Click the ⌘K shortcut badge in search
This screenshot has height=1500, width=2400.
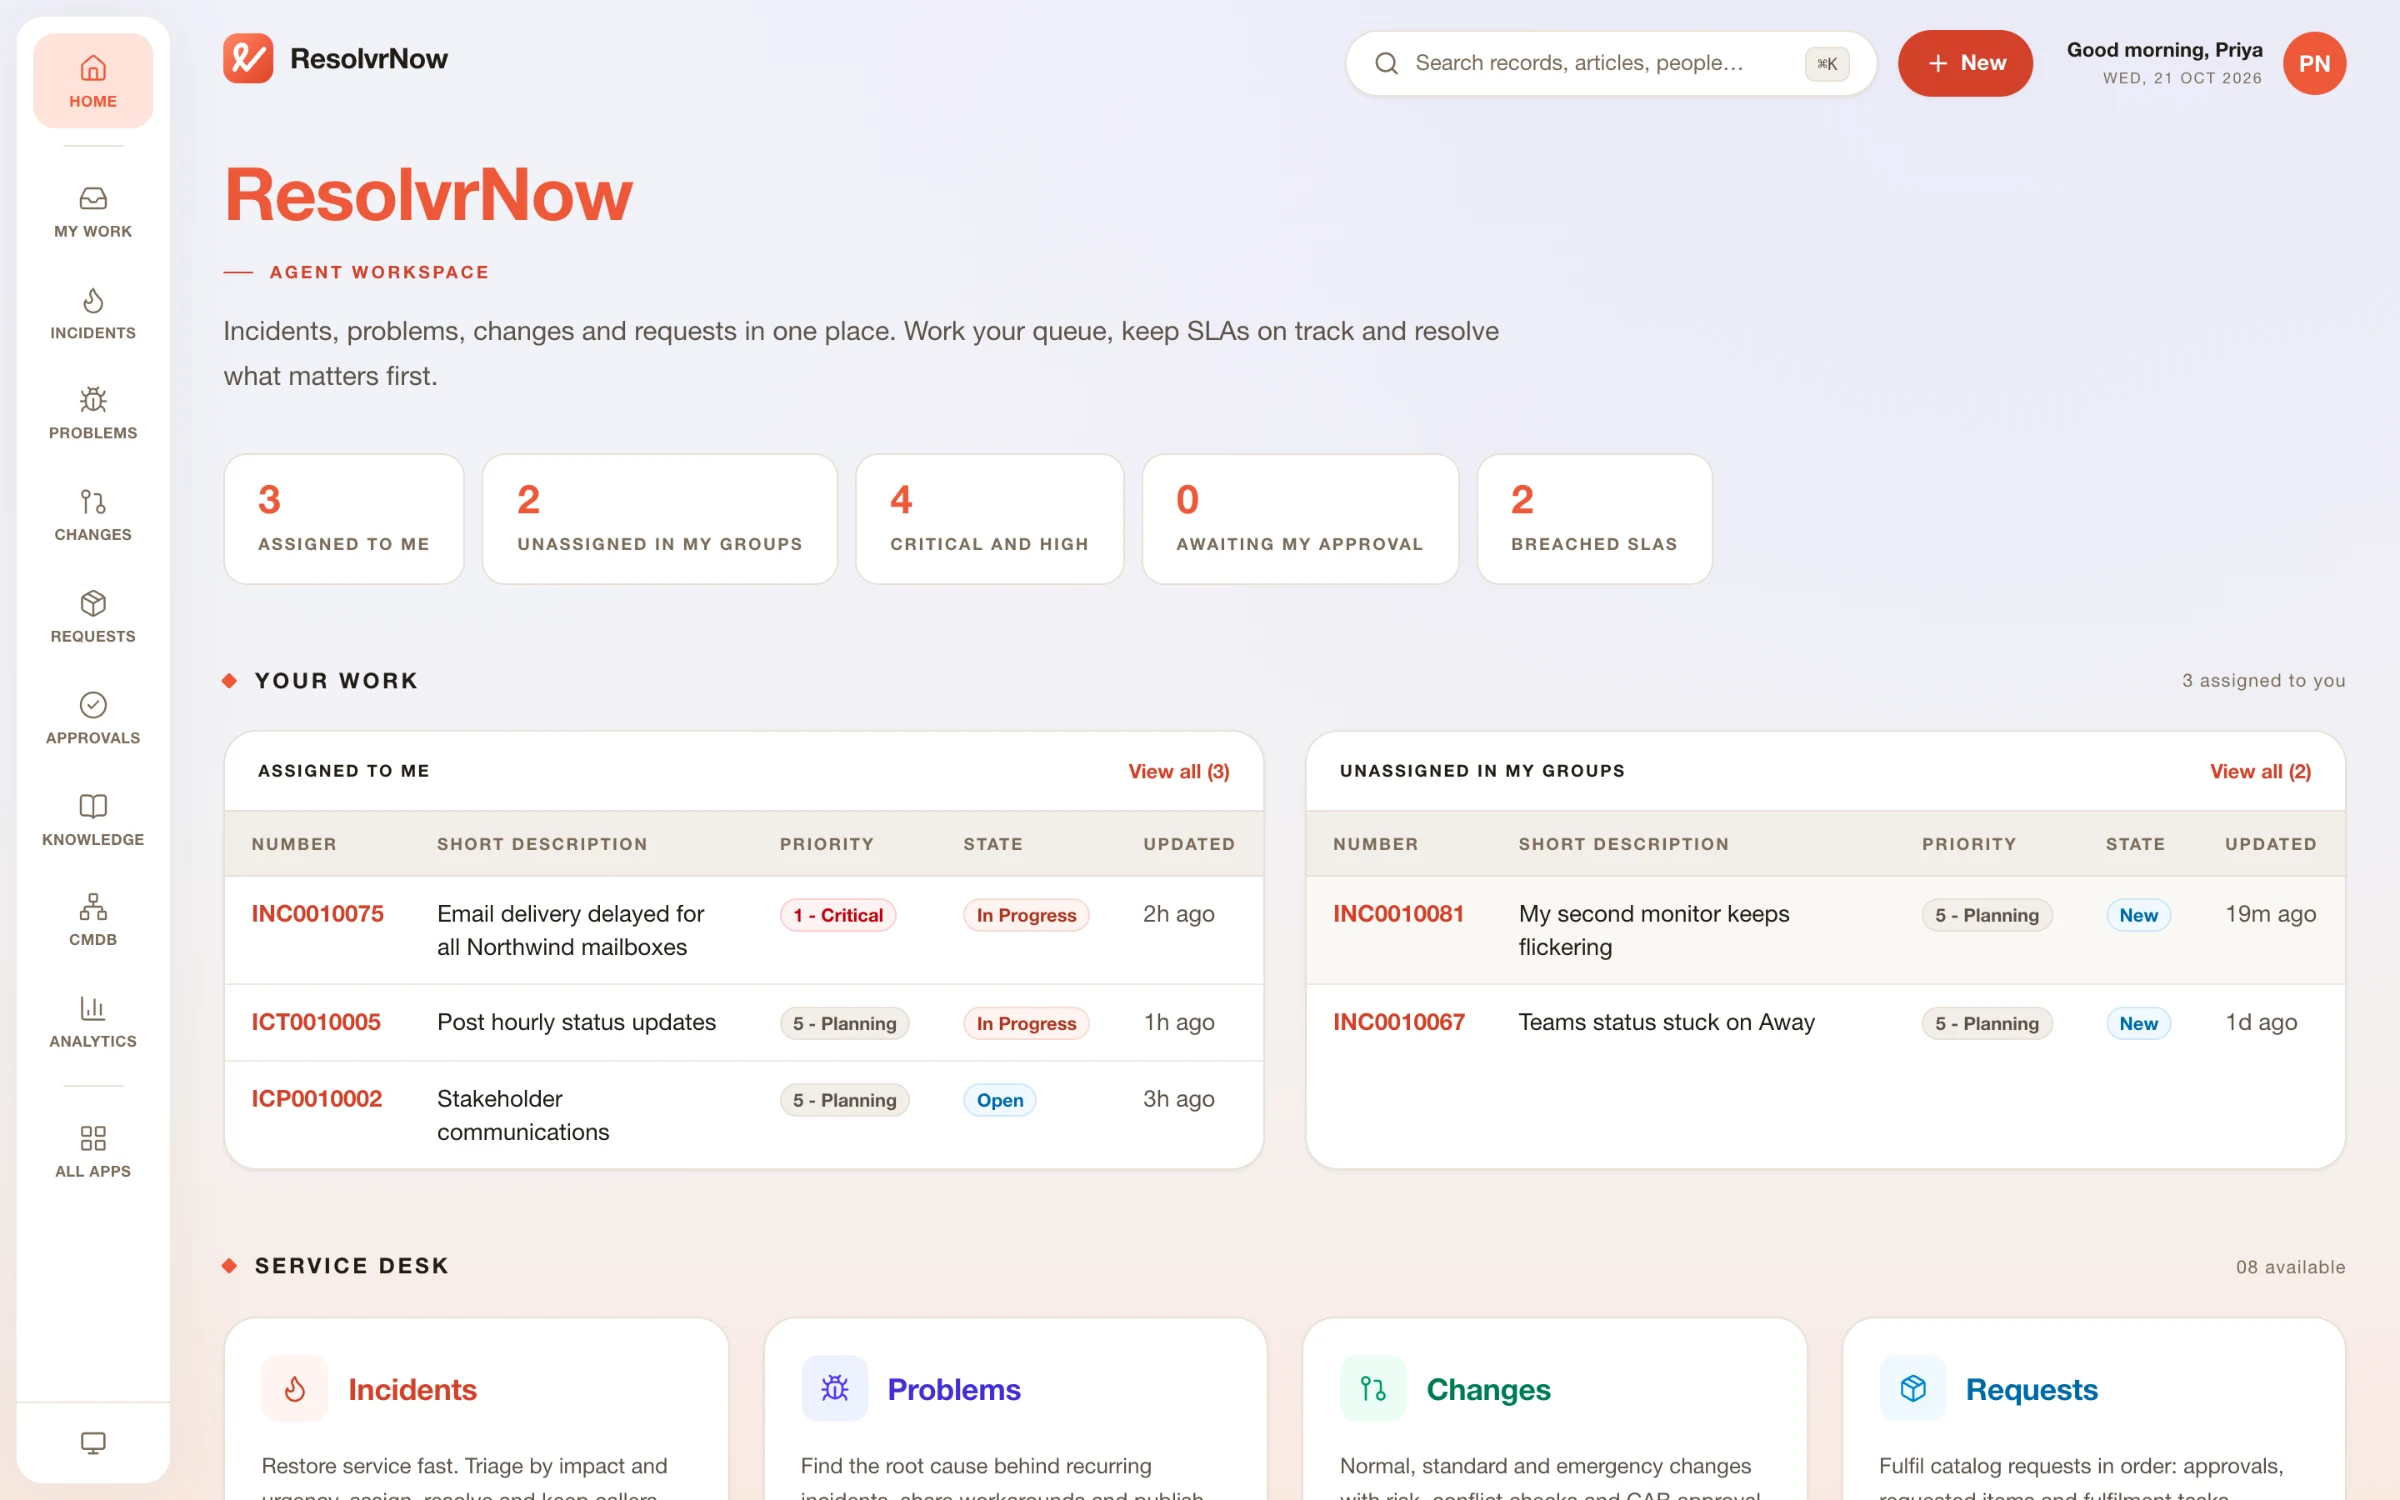click(1827, 64)
